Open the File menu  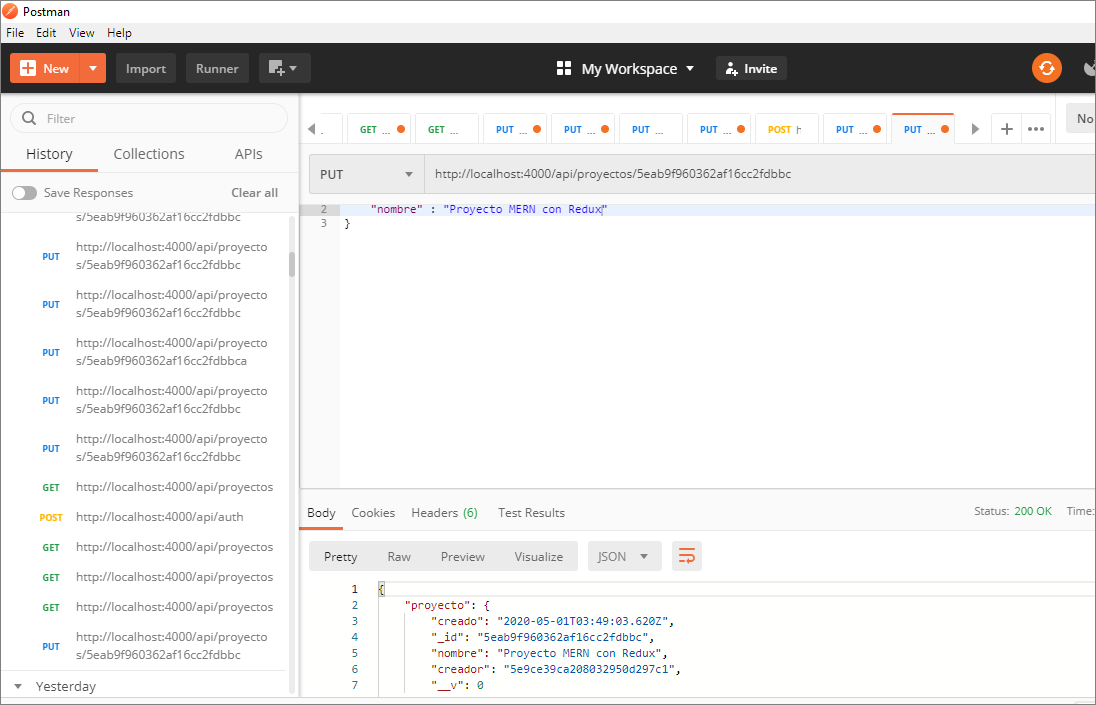[x=15, y=33]
